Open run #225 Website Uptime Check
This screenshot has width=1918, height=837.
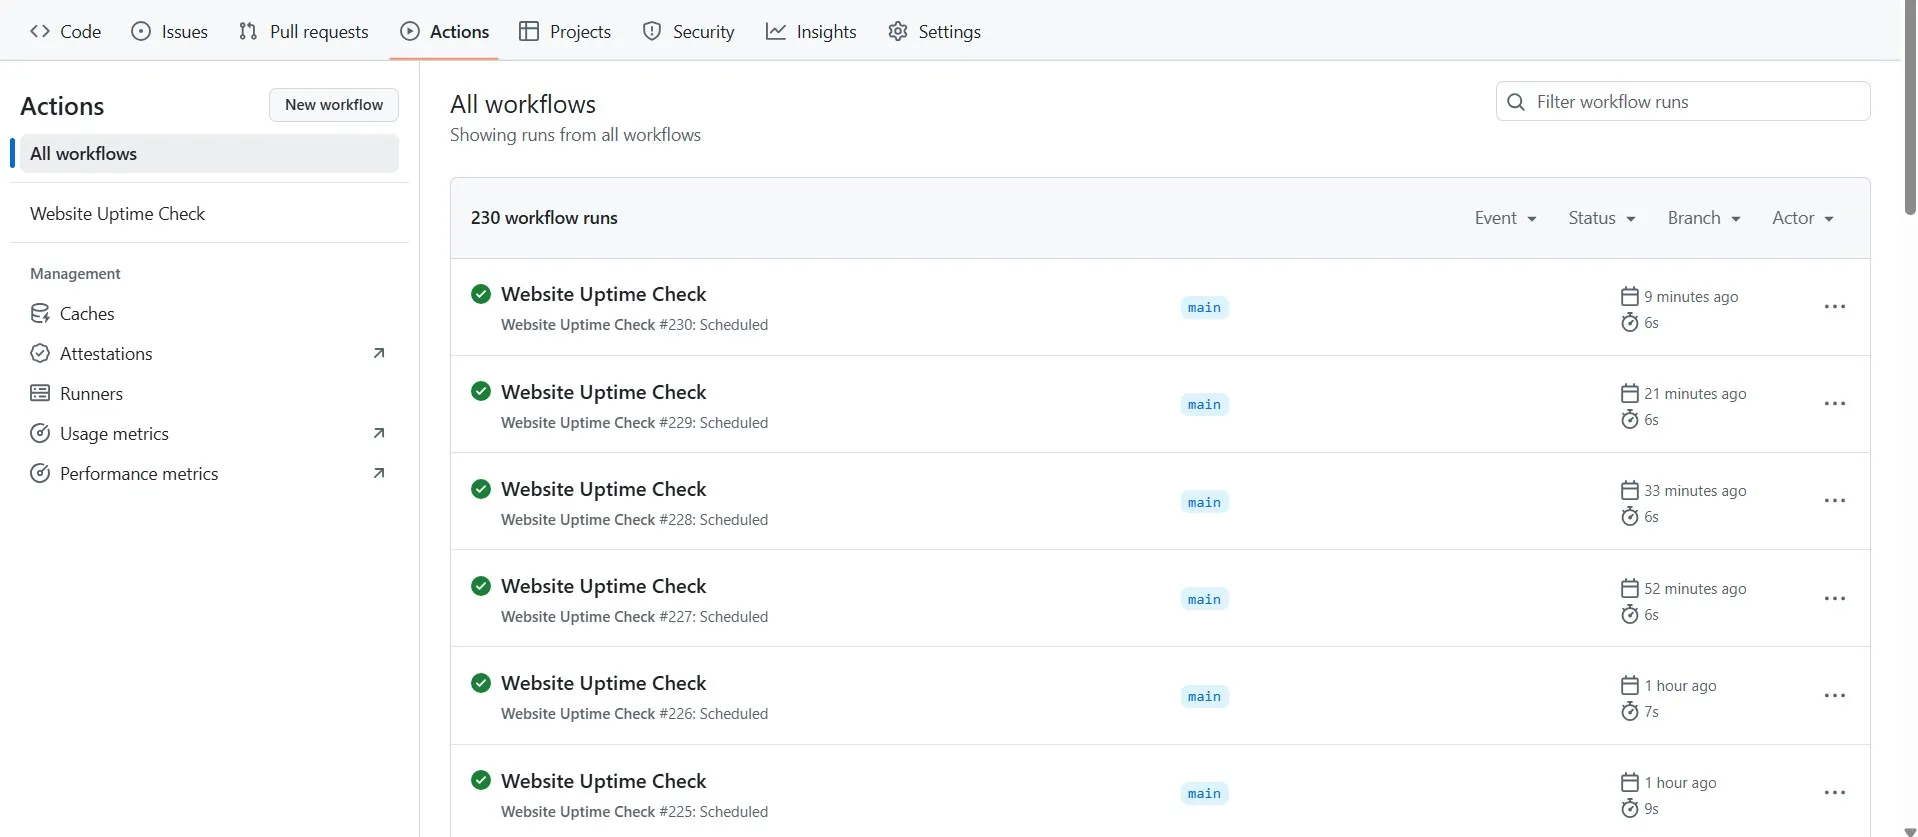pyautogui.click(x=603, y=781)
